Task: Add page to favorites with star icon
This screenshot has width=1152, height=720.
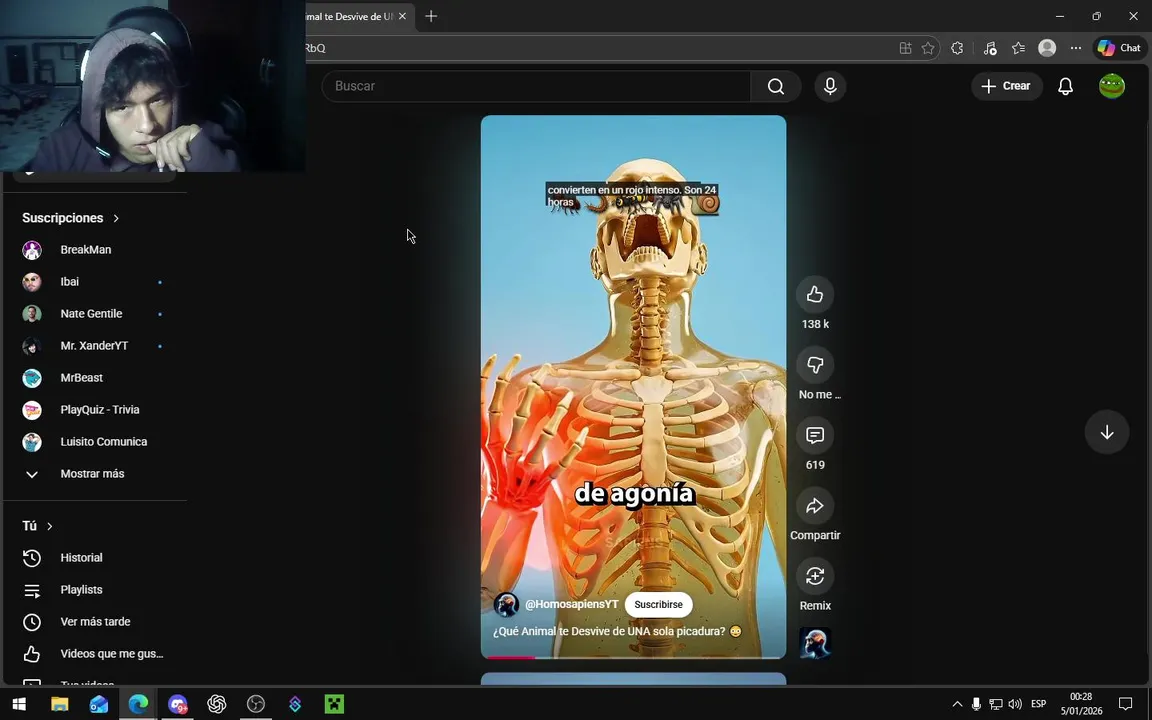Action: (x=928, y=48)
